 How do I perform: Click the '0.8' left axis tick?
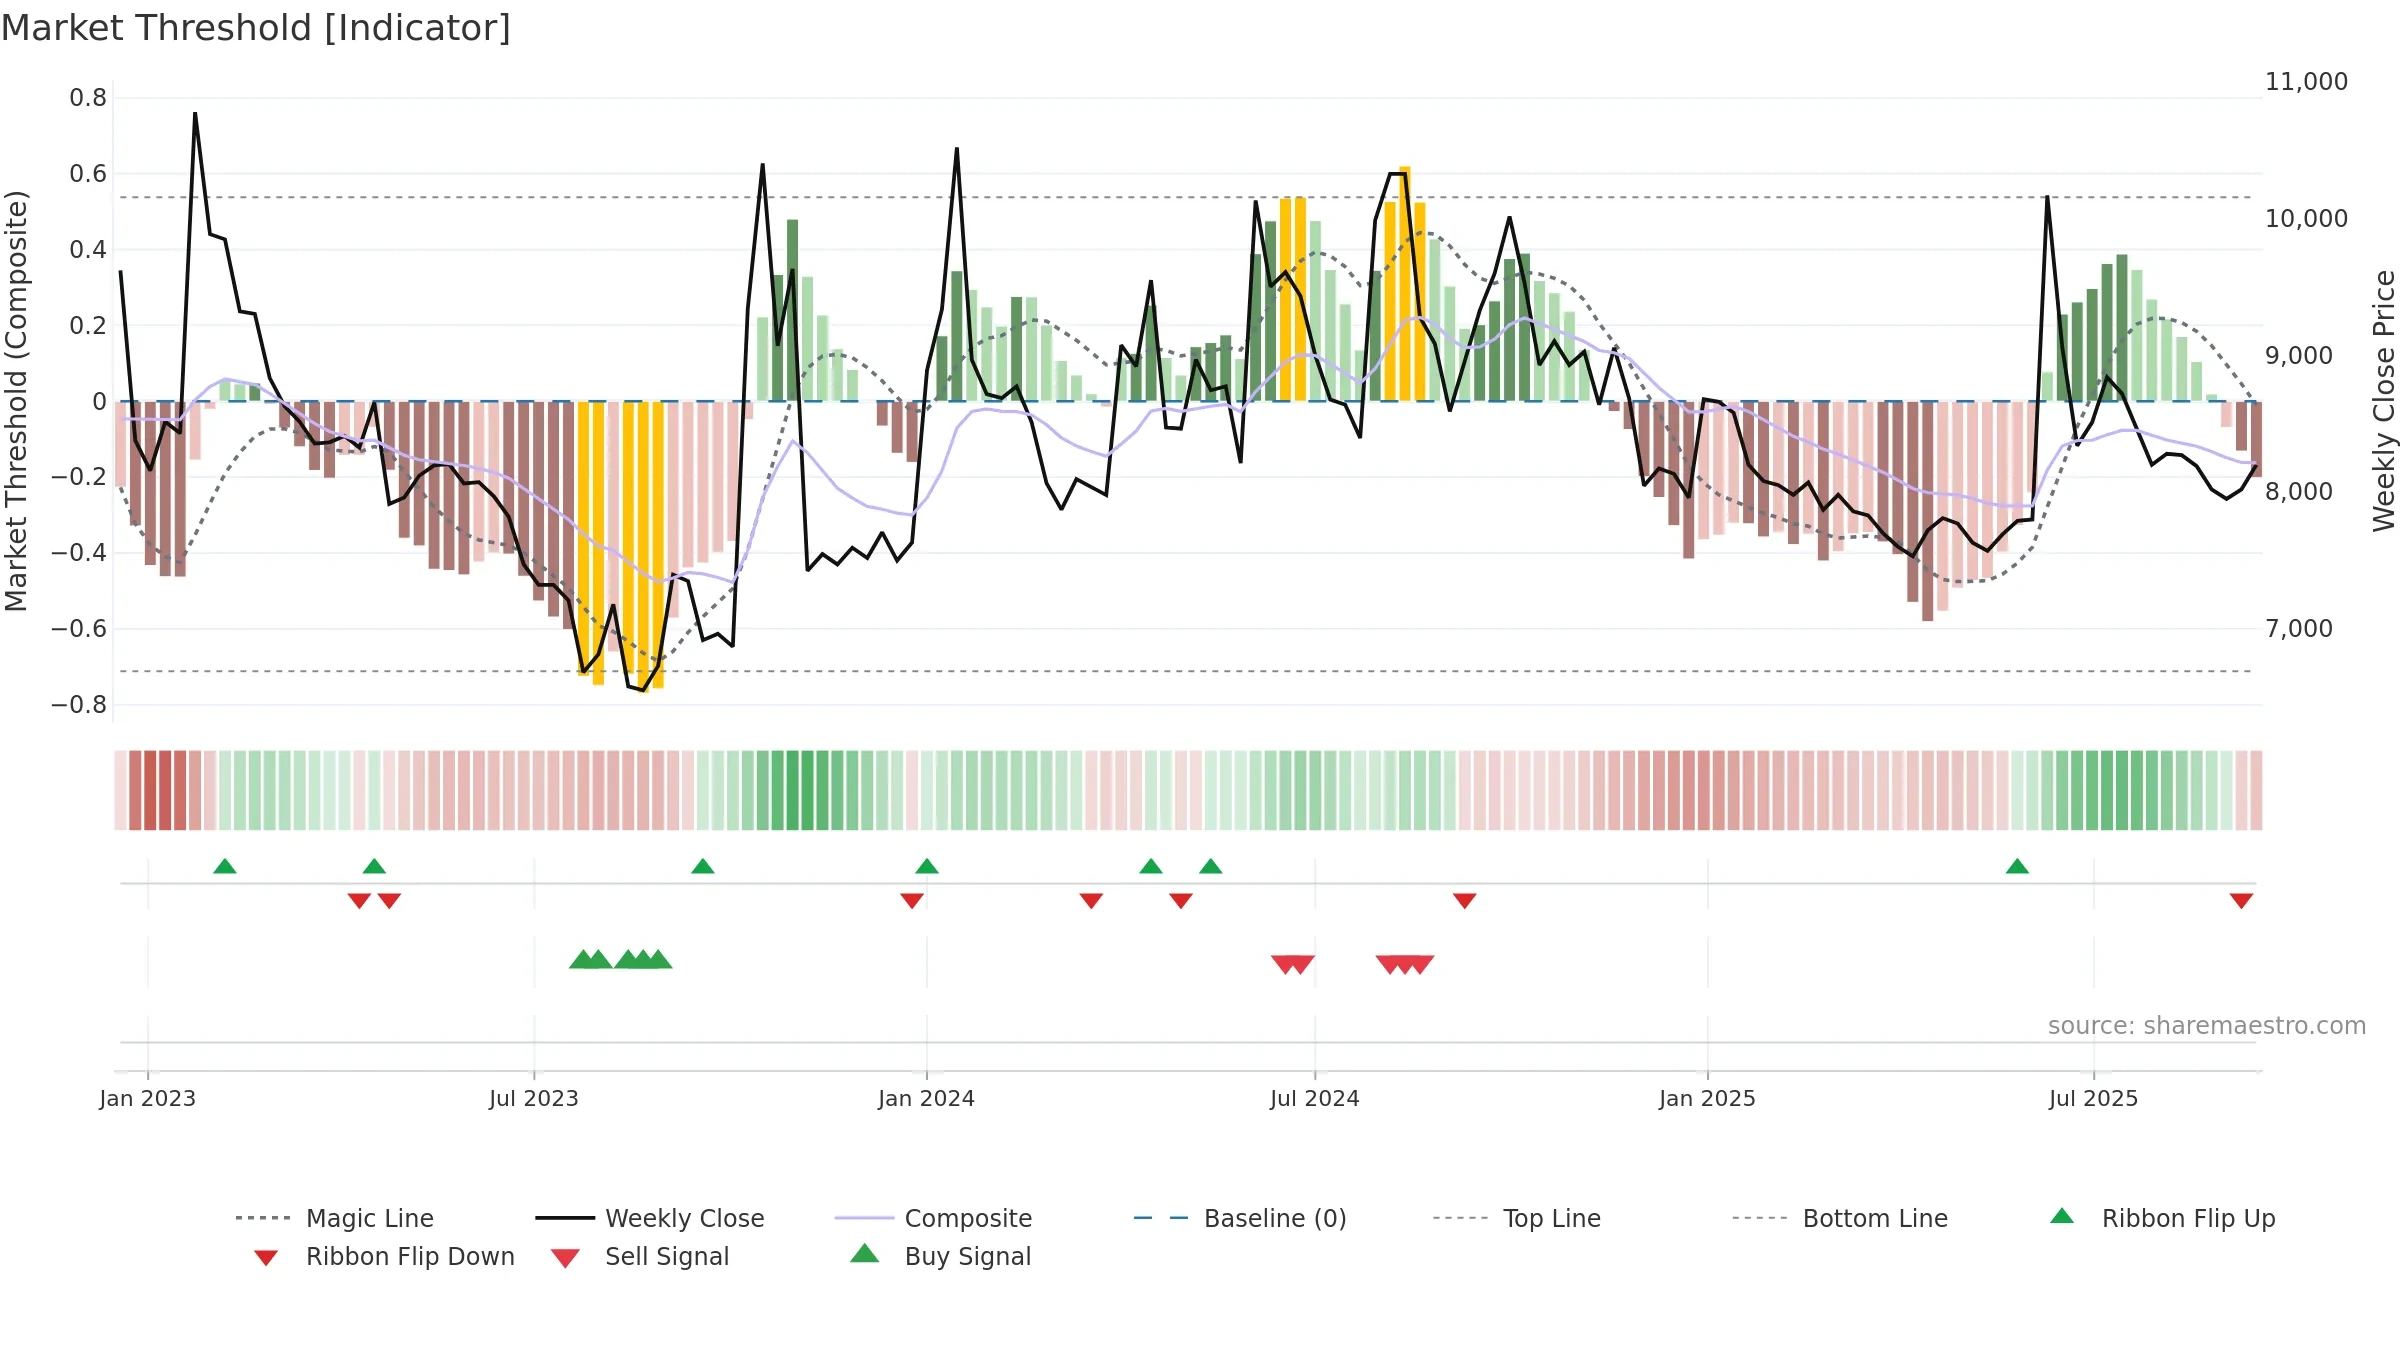[x=88, y=98]
